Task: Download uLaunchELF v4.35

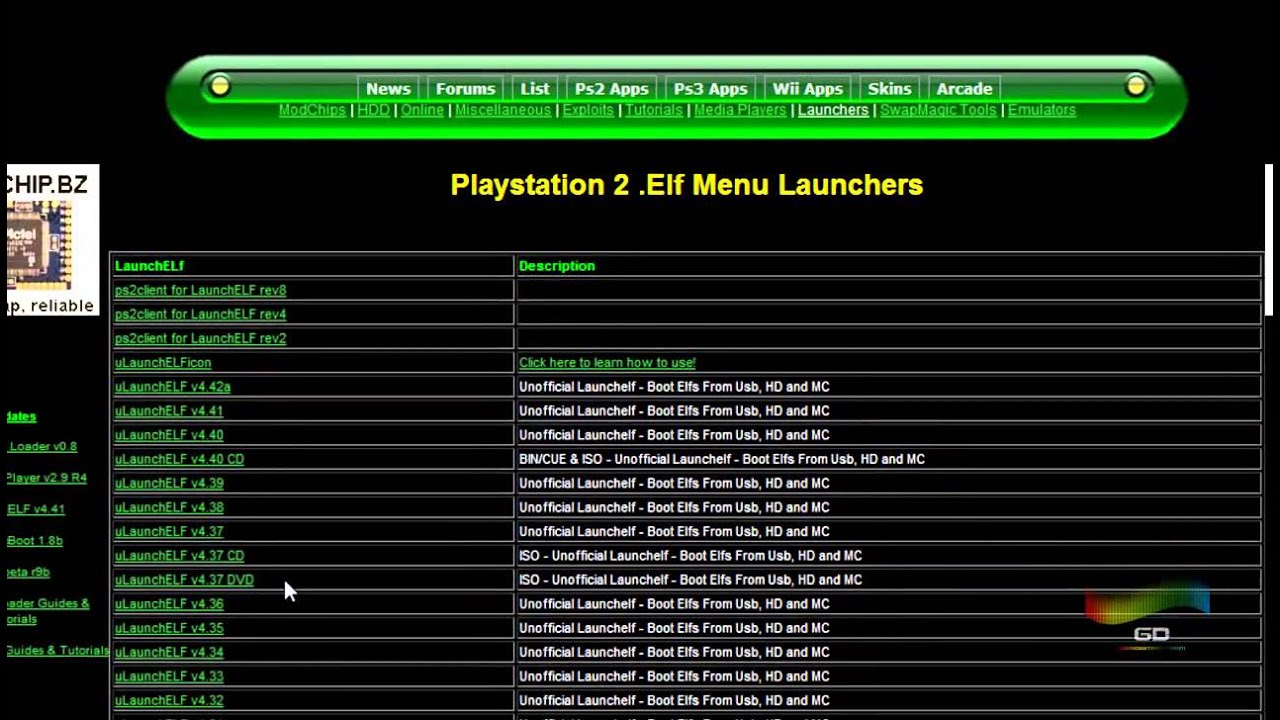Action: pos(169,628)
